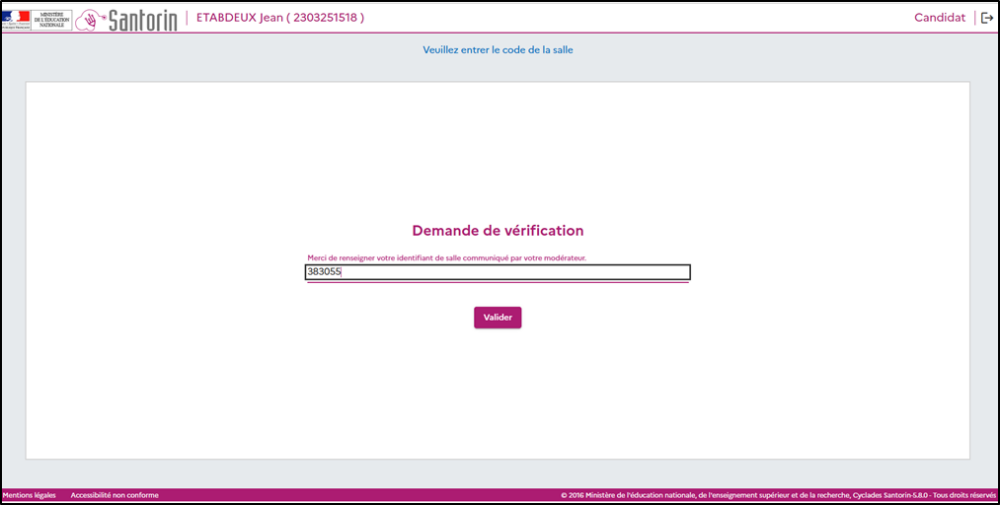Open the Mentions légales link
Screen dimensions: 1000x505
tap(29, 495)
